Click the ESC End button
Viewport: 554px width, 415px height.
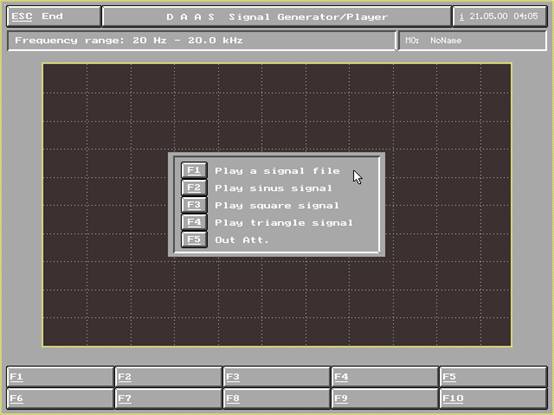54,17
